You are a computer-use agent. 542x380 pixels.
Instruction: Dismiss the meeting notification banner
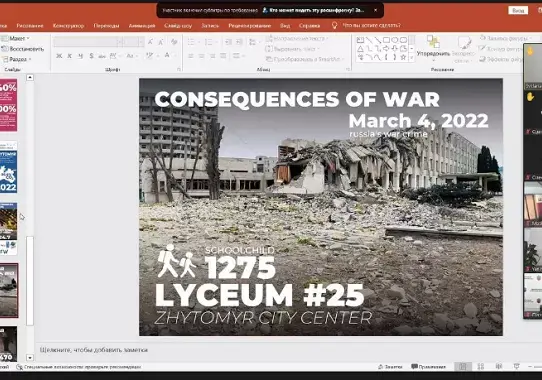tap(376, 10)
